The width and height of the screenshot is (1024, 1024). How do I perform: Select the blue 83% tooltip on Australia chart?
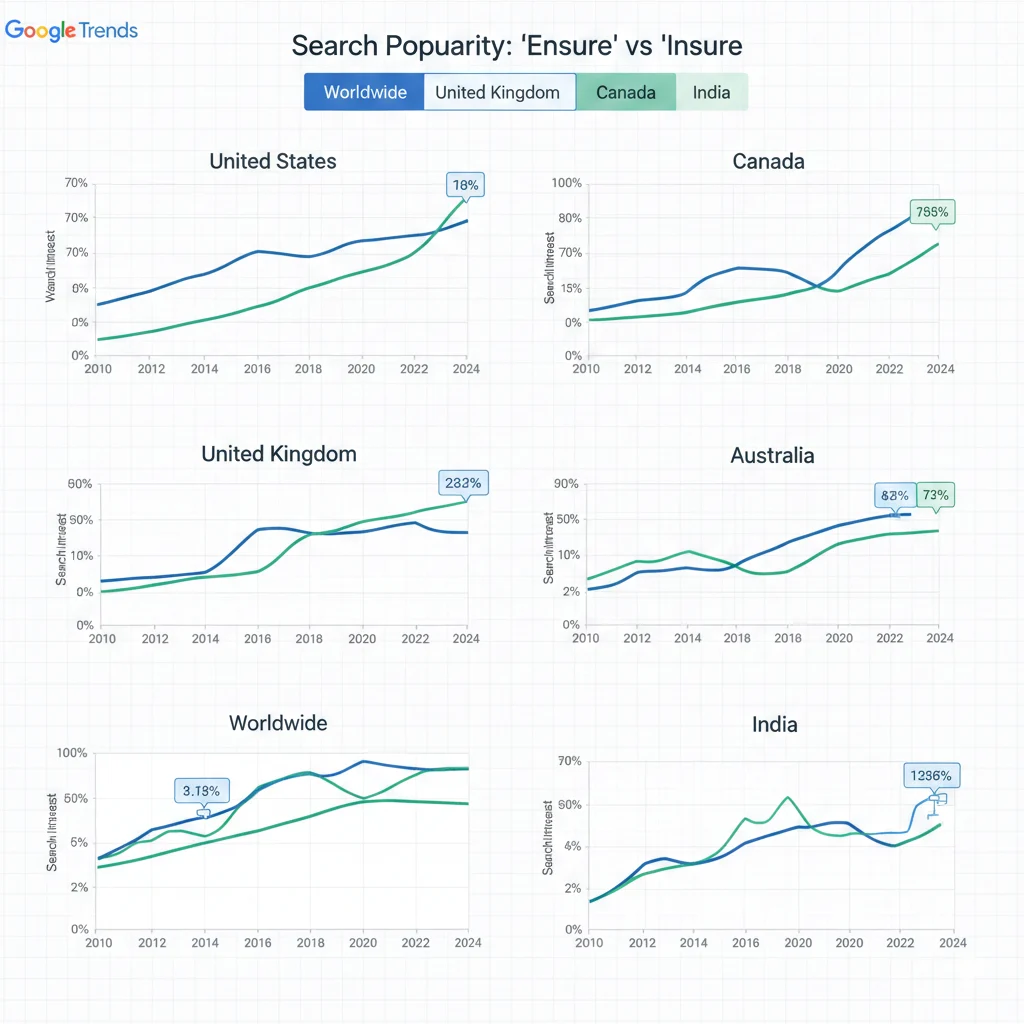[895, 495]
